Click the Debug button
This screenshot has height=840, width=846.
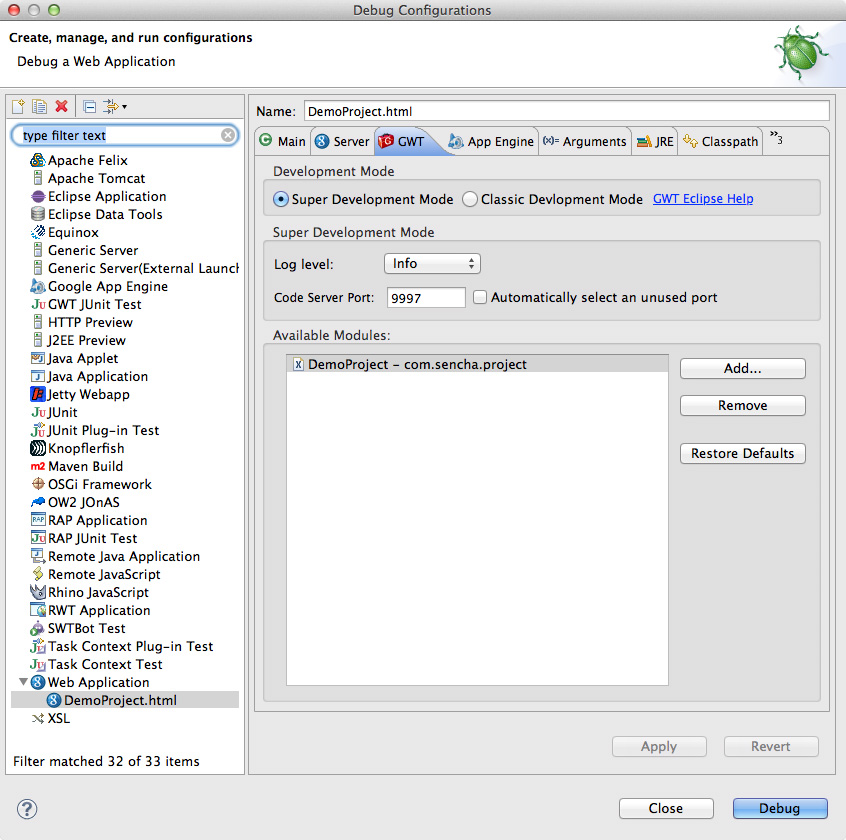coord(780,808)
